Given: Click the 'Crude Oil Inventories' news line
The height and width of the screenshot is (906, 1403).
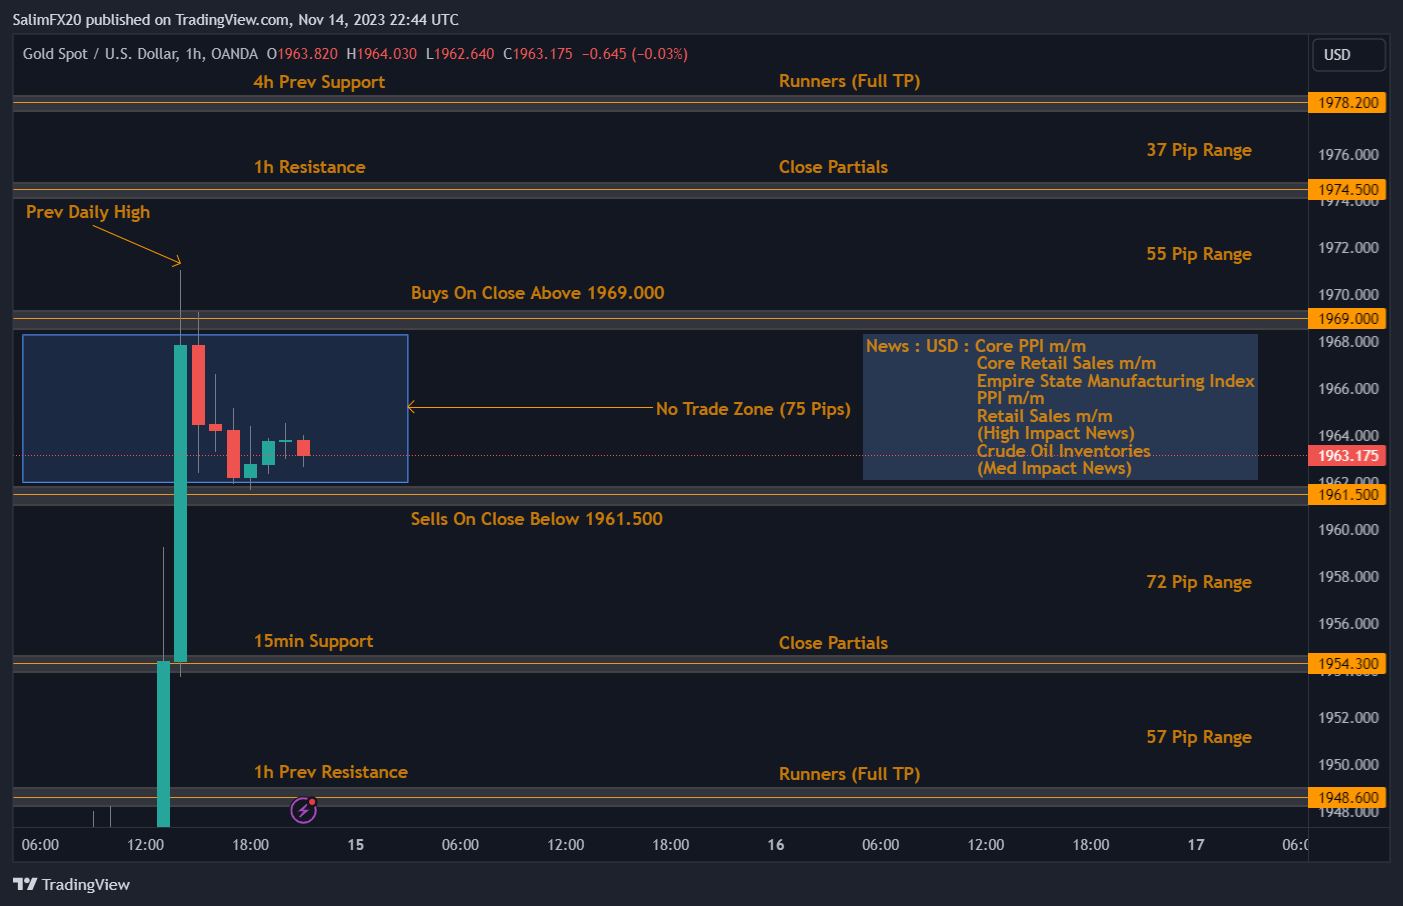Looking at the screenshot, I should coord(1063,451).
